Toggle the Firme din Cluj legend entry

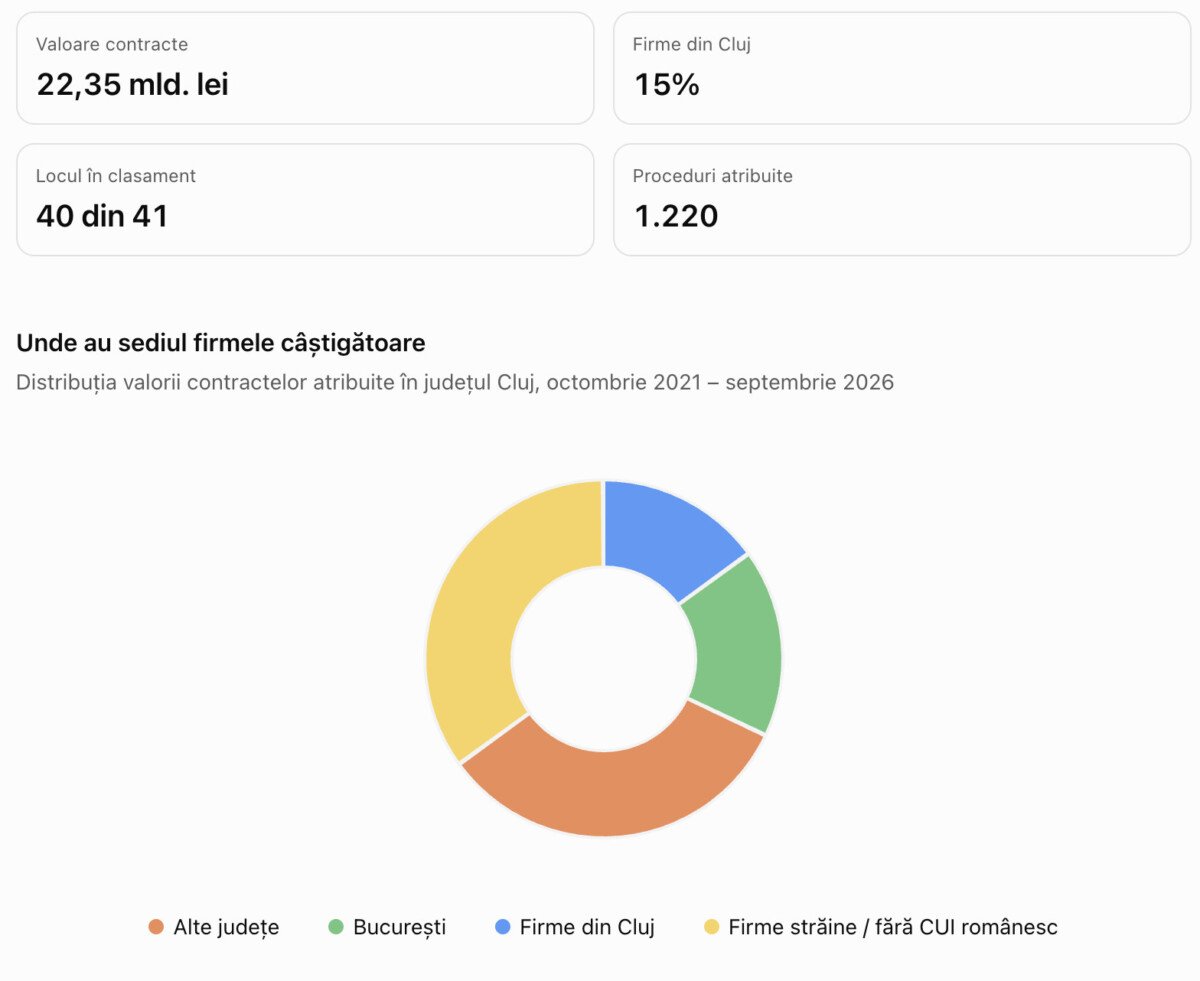pos(575,927)
